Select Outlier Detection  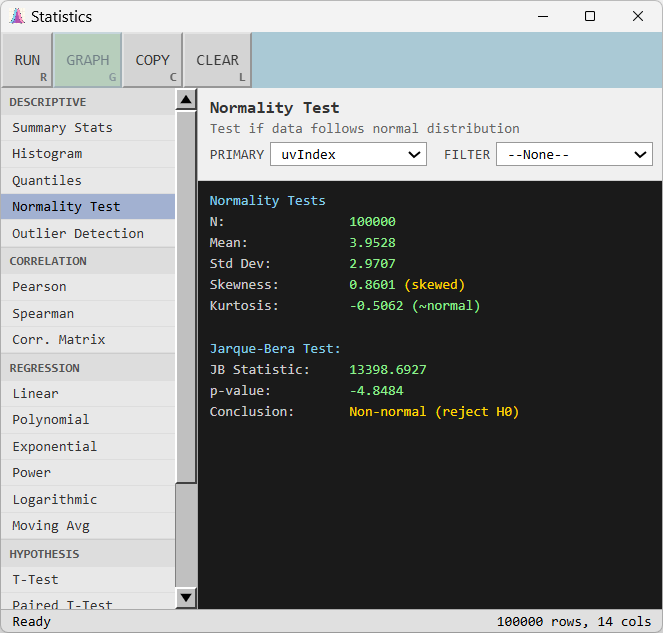click(x=78, y=234)
